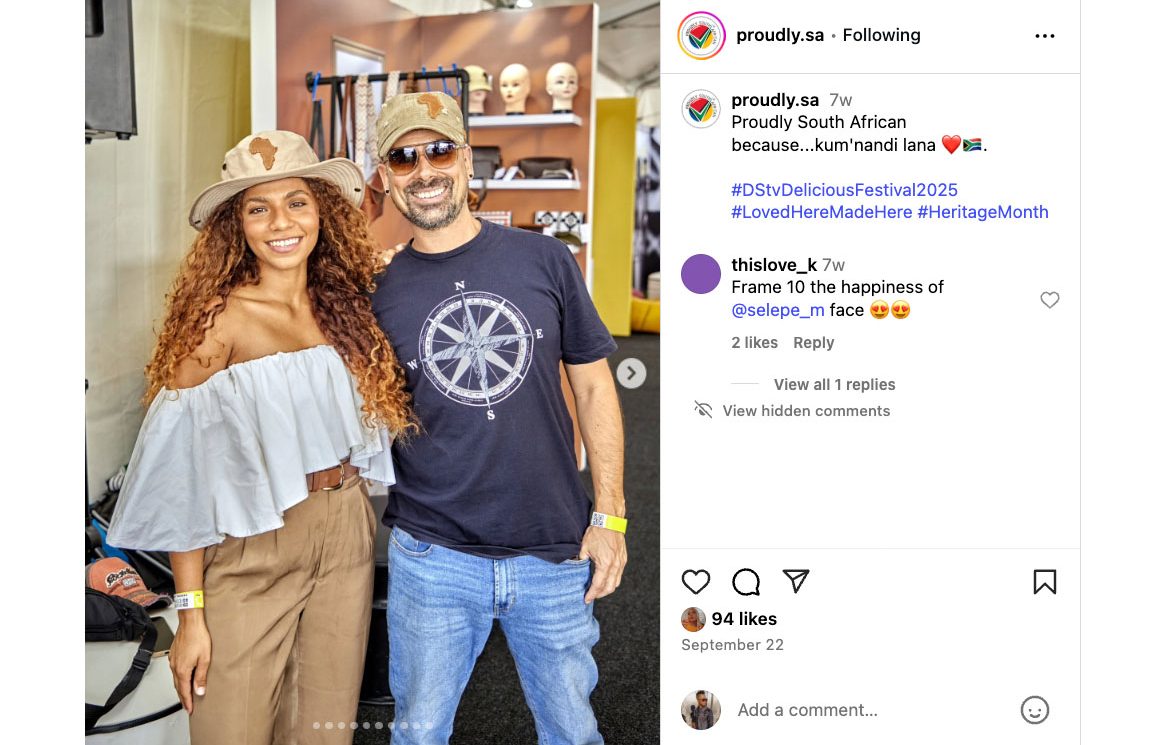The height and width of the screenshot is (745, 1166).
Task: Save the post with the bookmark icon
Action: coord(1045,581)
